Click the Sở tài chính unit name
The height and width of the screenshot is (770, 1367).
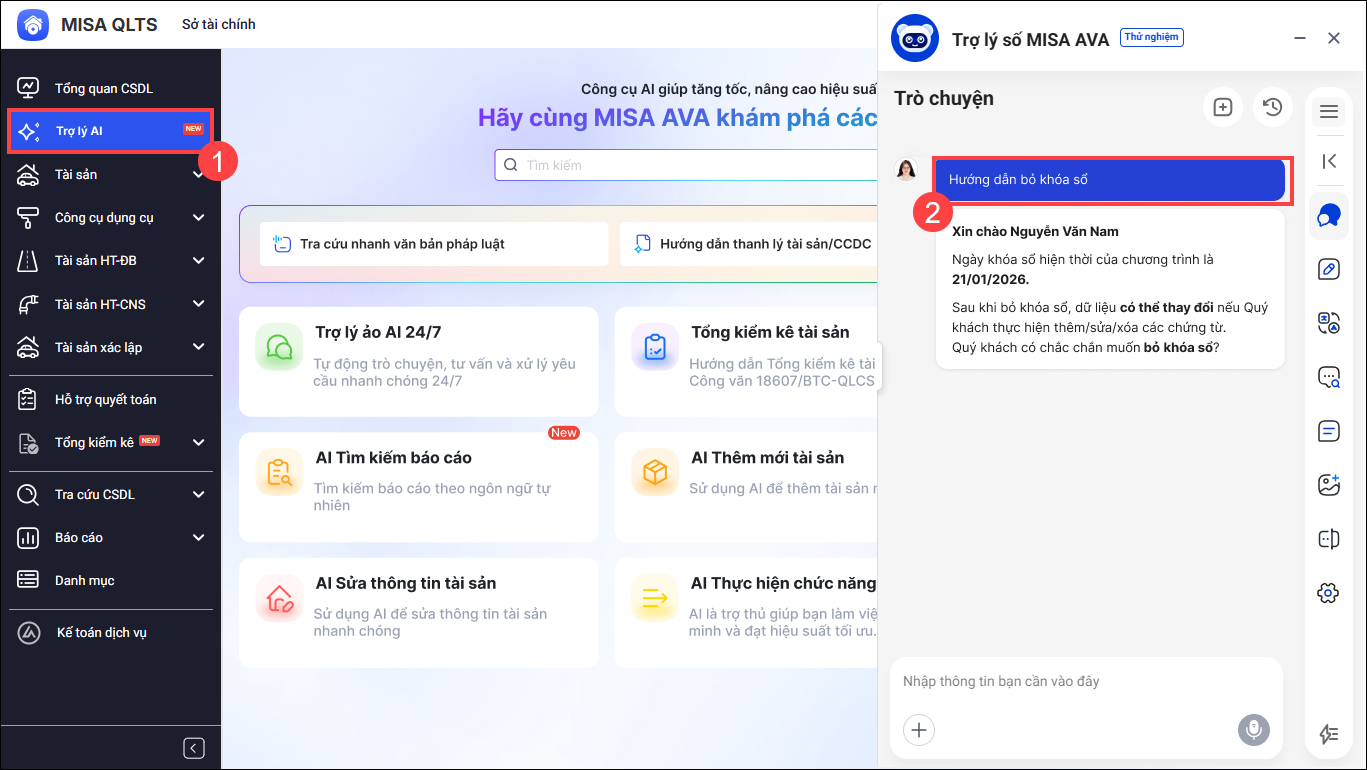(x=219, y=24)
